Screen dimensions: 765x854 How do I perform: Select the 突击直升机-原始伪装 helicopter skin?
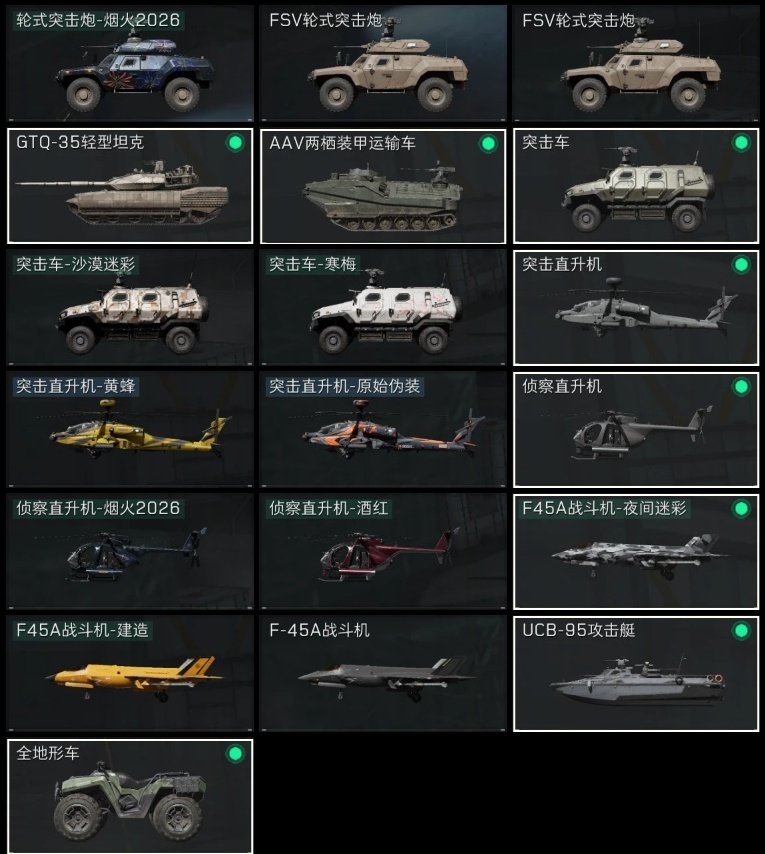(383, 430)
